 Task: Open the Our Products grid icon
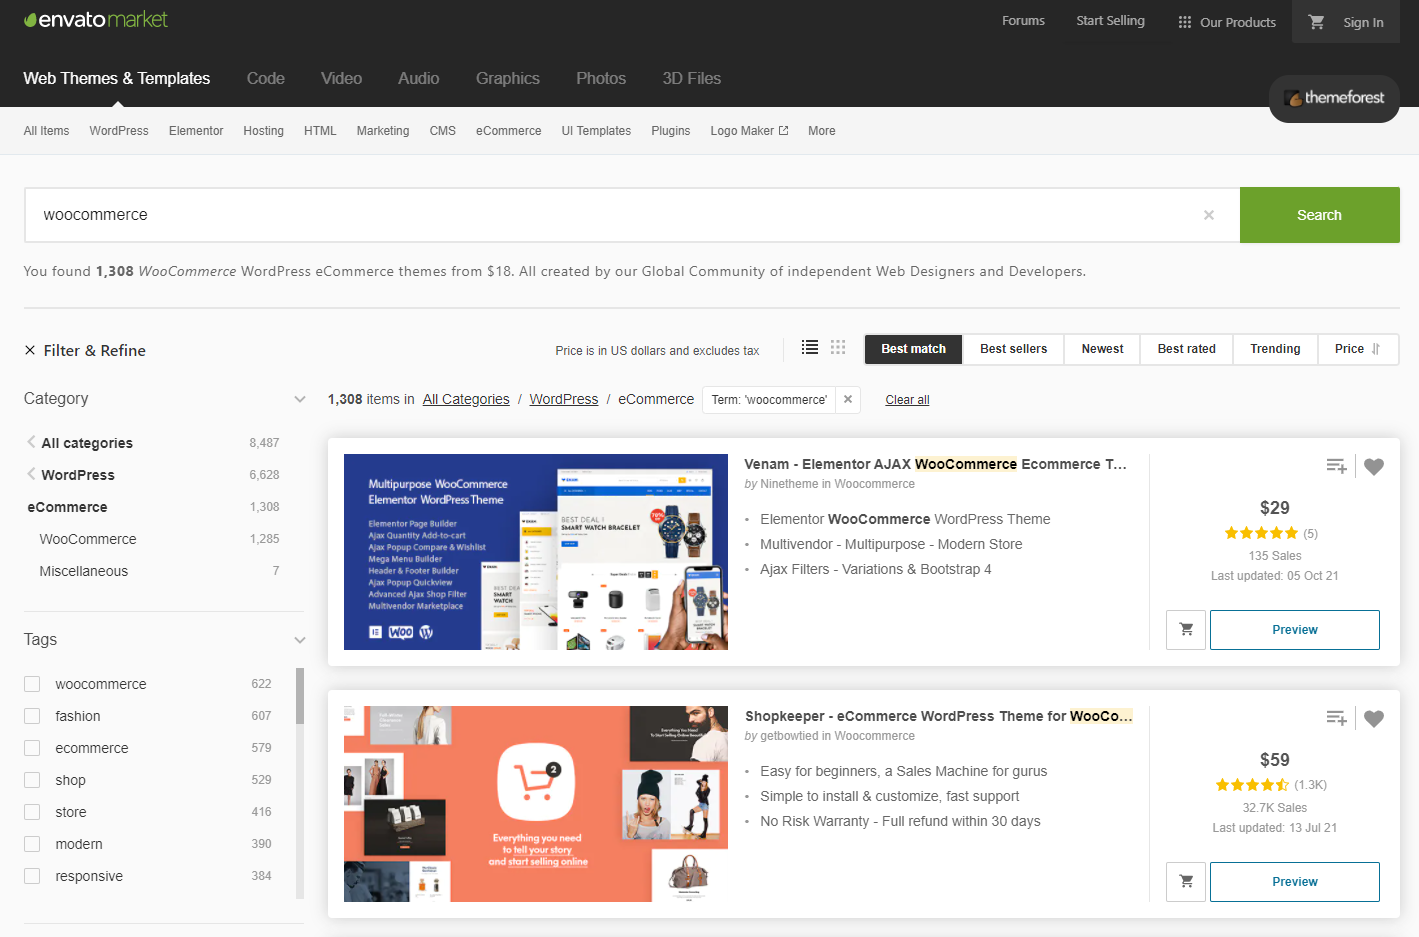tap(1185, 22)
